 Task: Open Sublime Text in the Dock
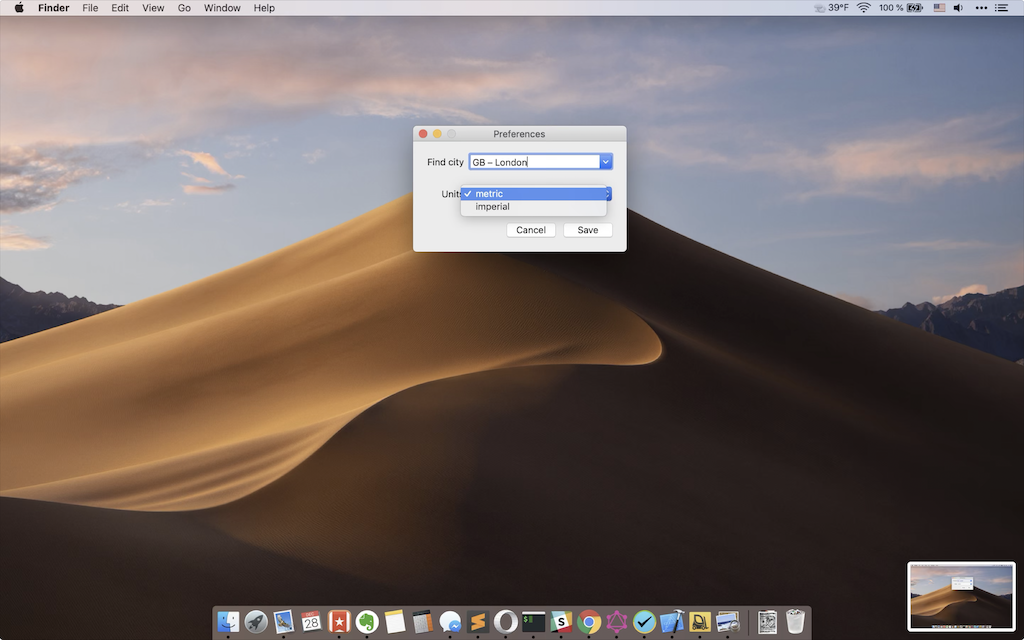click(x=478, y=621)
